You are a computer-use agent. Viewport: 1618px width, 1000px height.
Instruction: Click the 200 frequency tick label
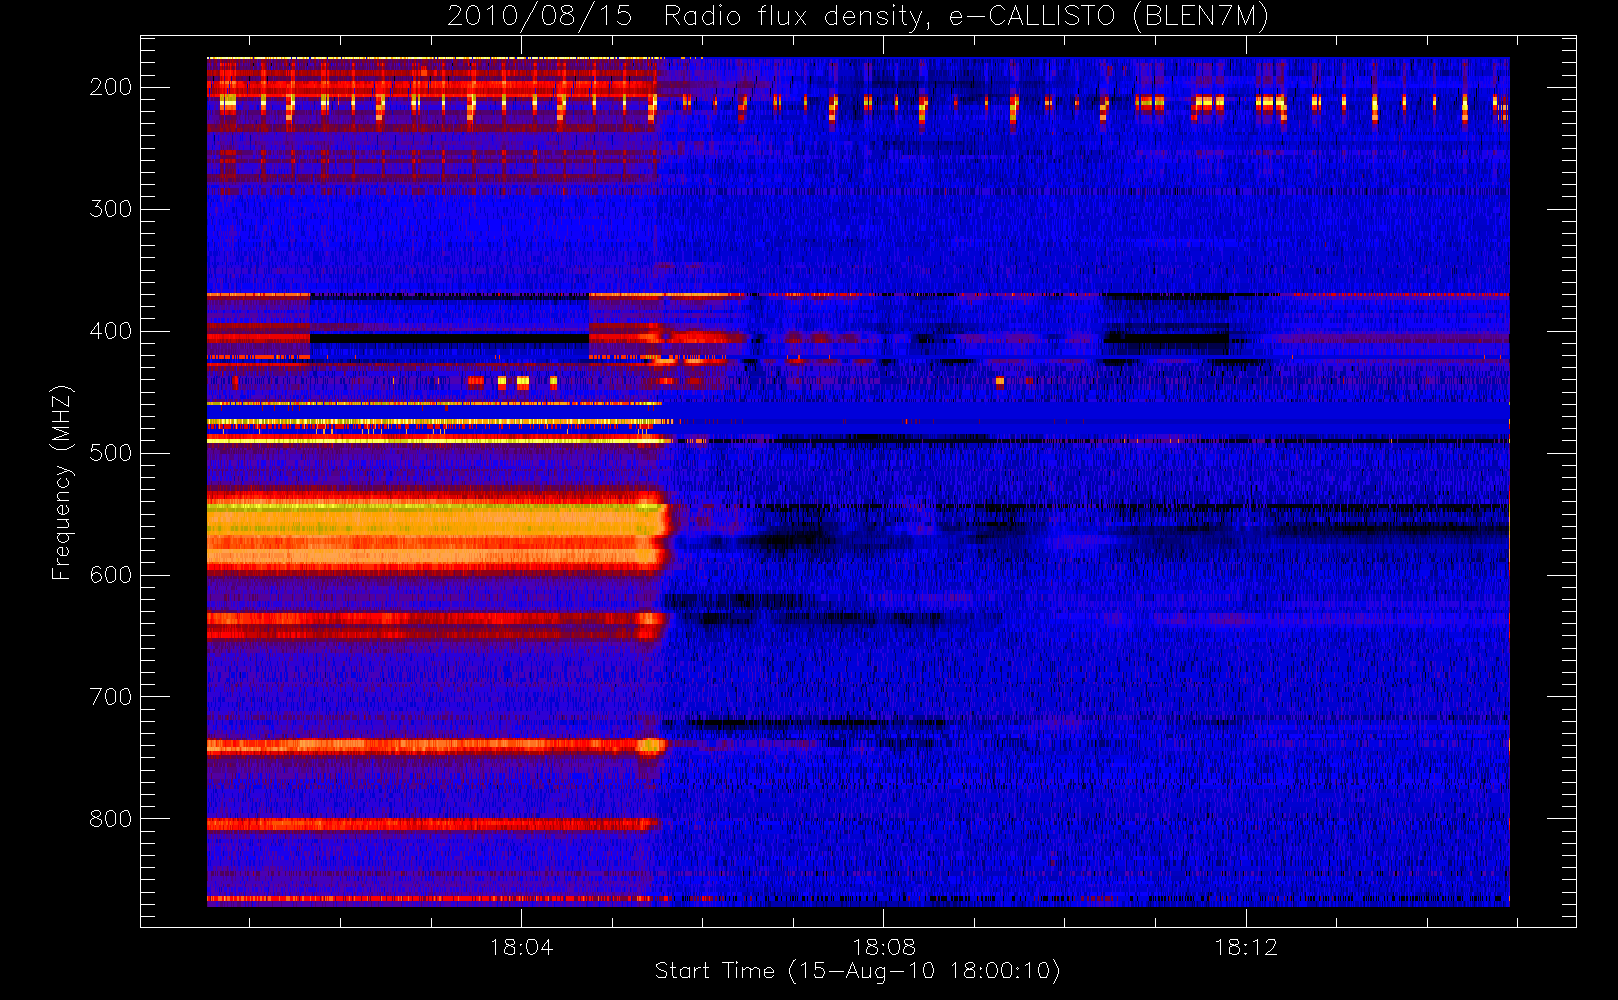[111, 87]
